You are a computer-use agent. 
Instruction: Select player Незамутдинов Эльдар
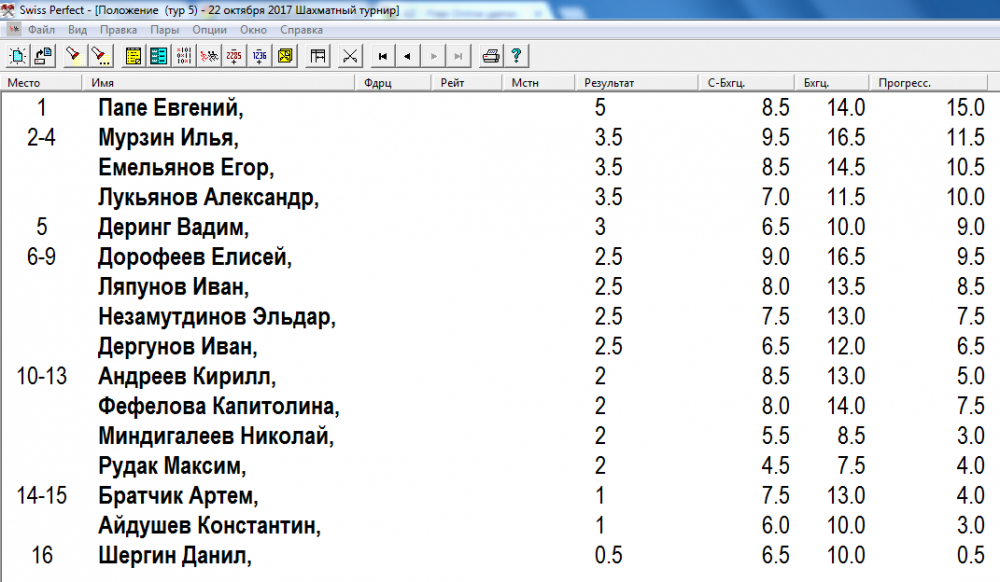tap(217, 317)
